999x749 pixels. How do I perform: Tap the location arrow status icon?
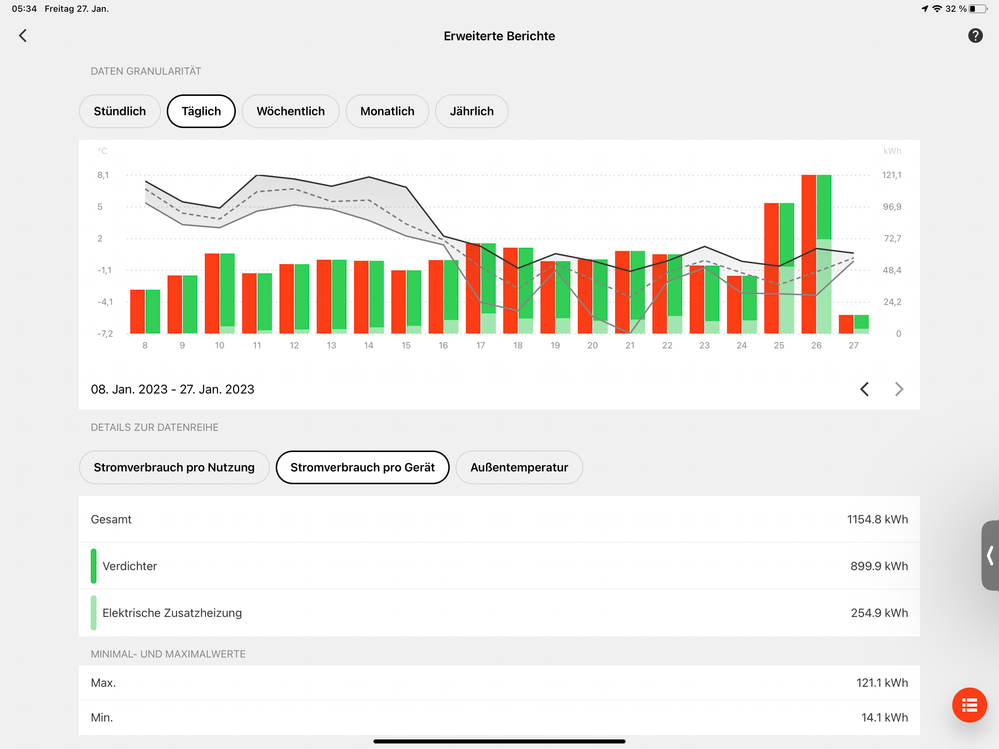click(x=924, y=8)
